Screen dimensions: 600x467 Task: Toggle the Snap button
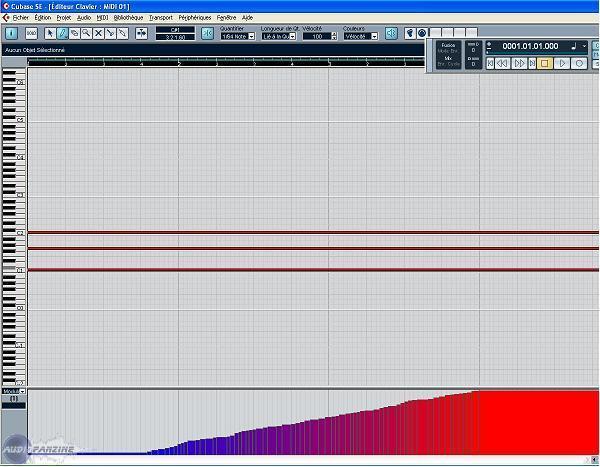207,34
